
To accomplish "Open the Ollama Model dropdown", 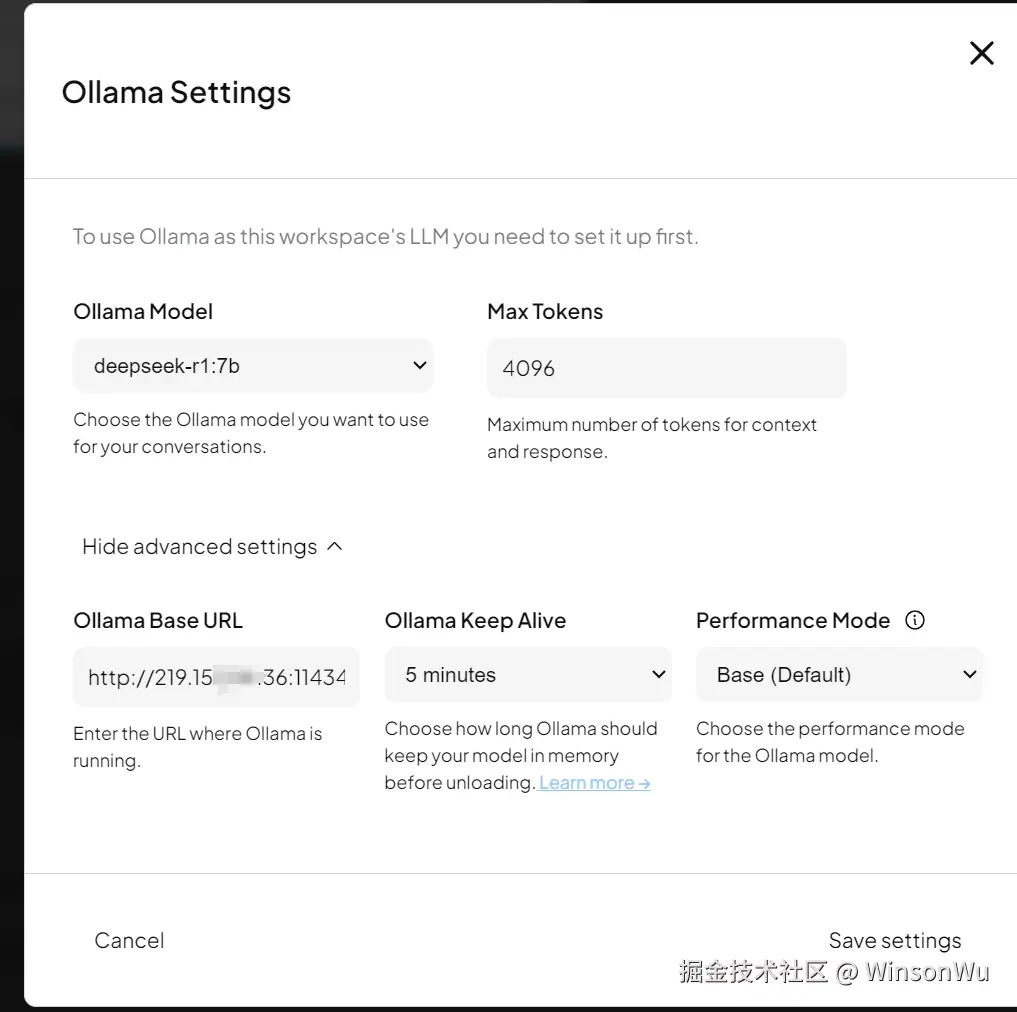I will pos(252,366).
